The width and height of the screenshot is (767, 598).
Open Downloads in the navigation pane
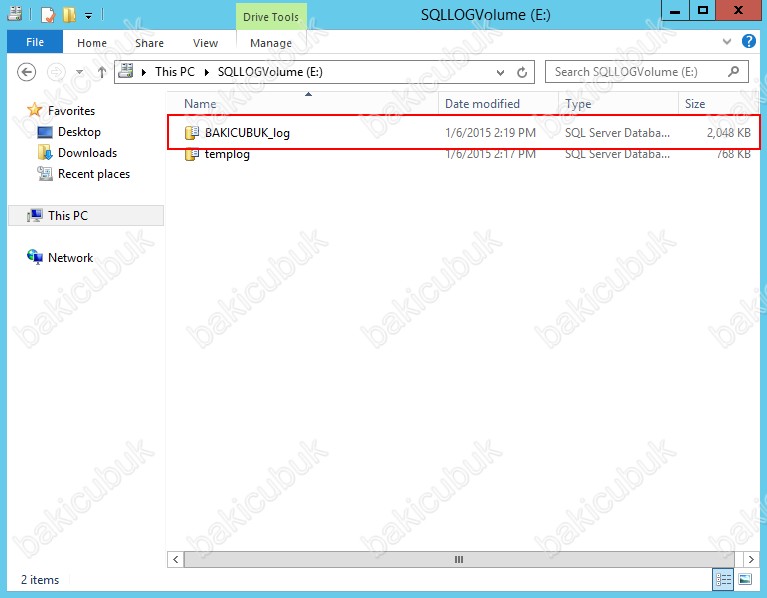tap(88, 153)
